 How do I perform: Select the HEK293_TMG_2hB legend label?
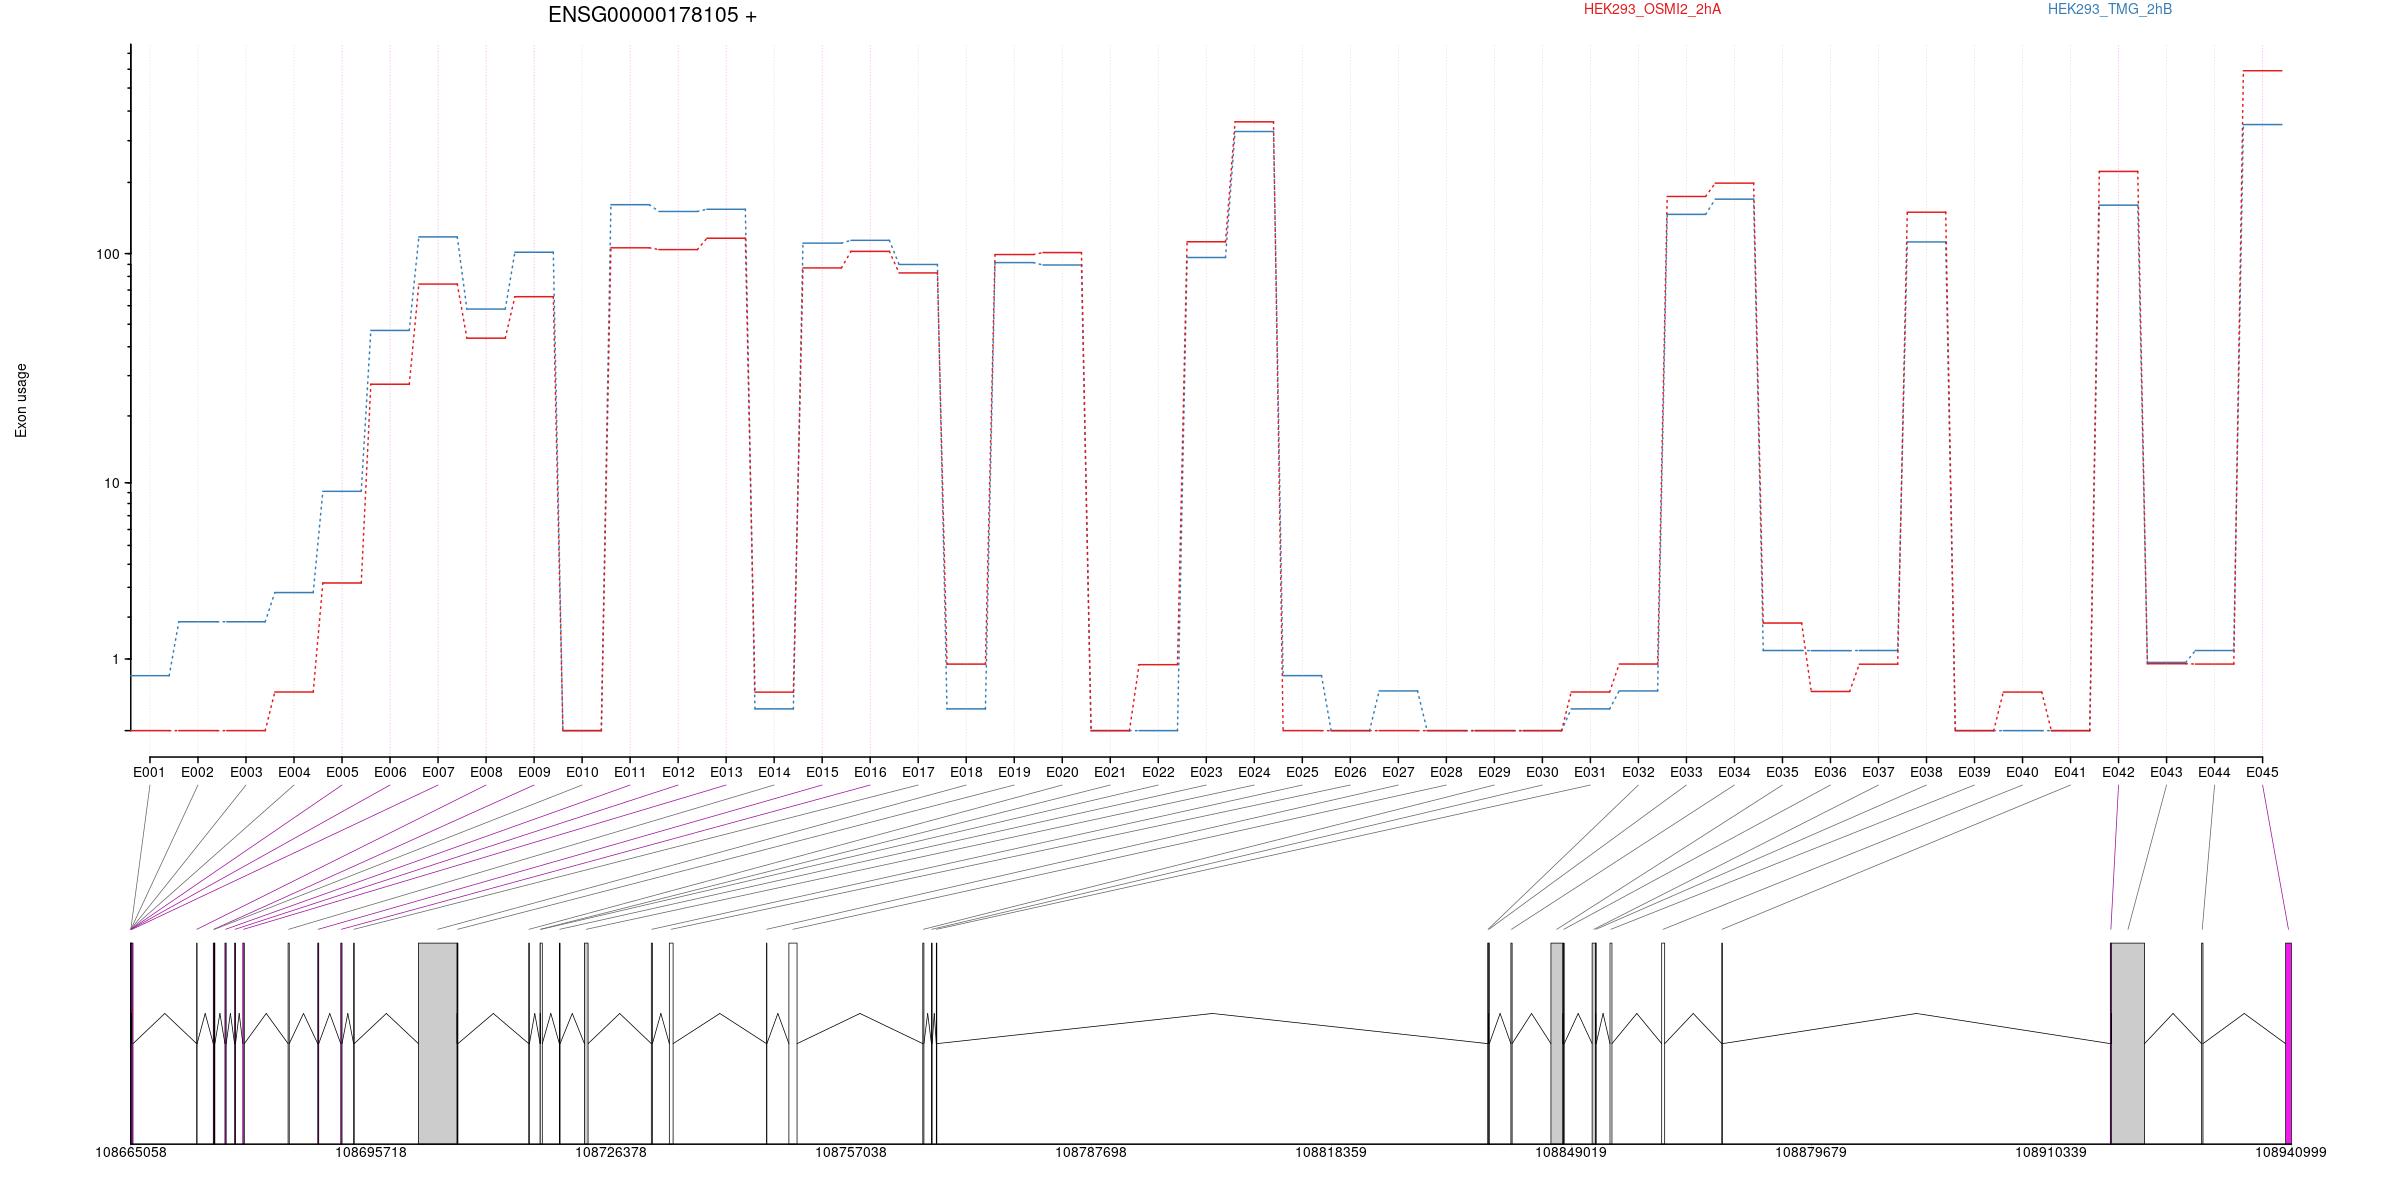click(x=2110, y=9)
